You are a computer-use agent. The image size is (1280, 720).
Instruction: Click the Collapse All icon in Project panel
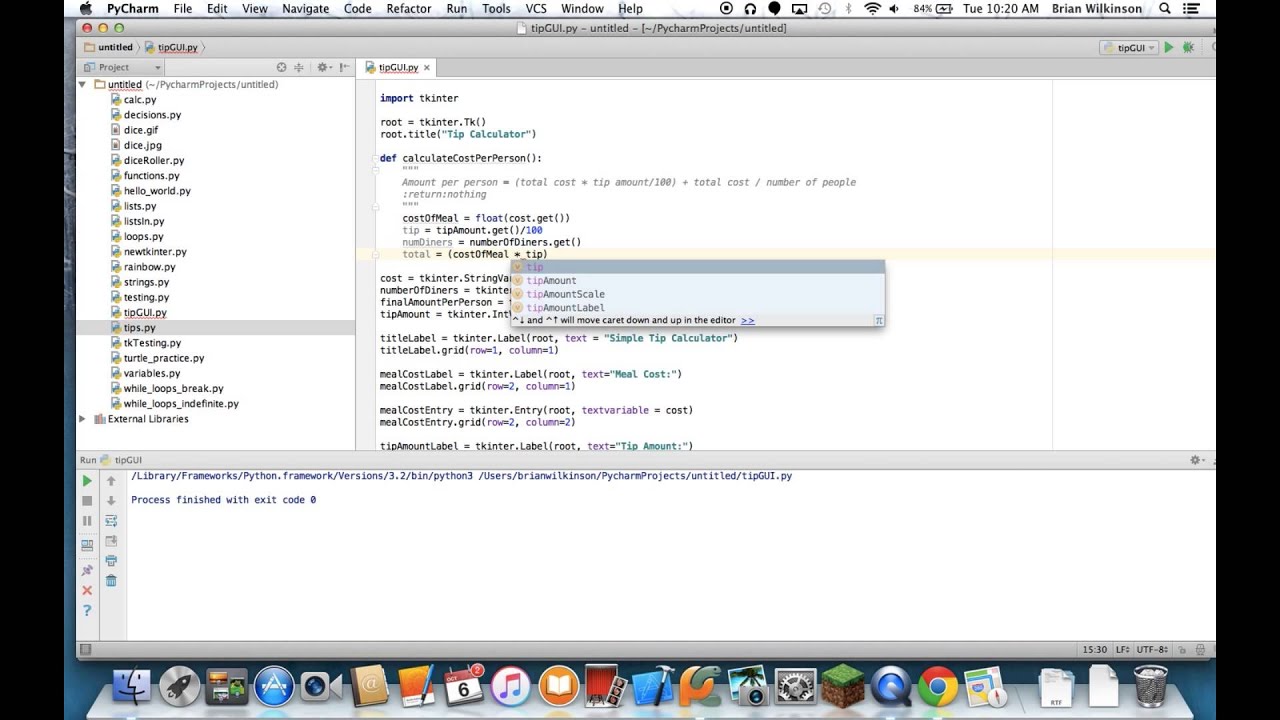[x=299, y=67]
